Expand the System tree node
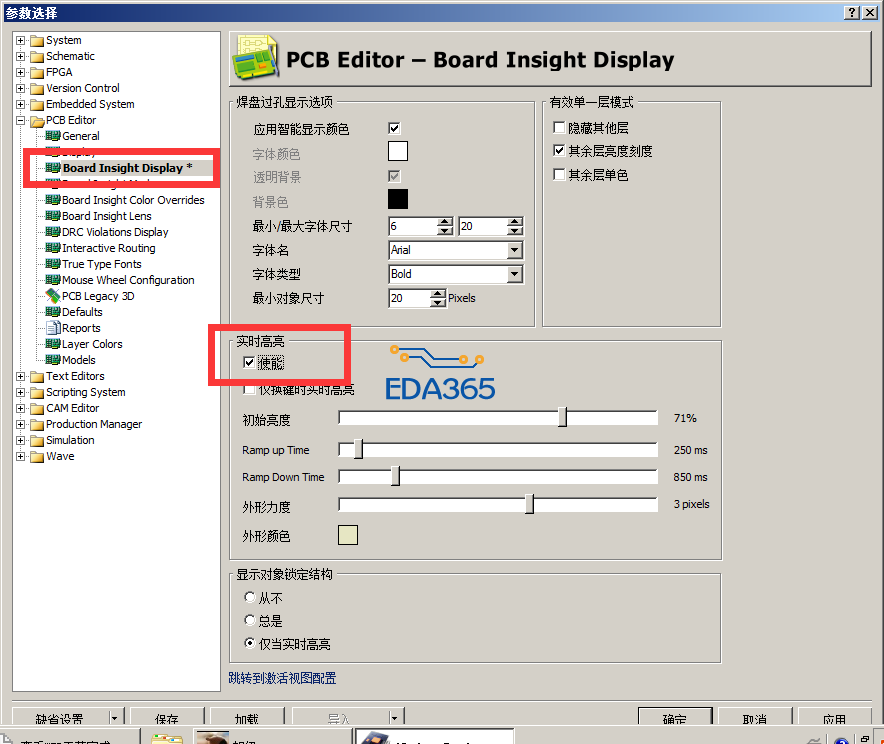The width and height of the screenshot is (884, 744). pos(21,41)
